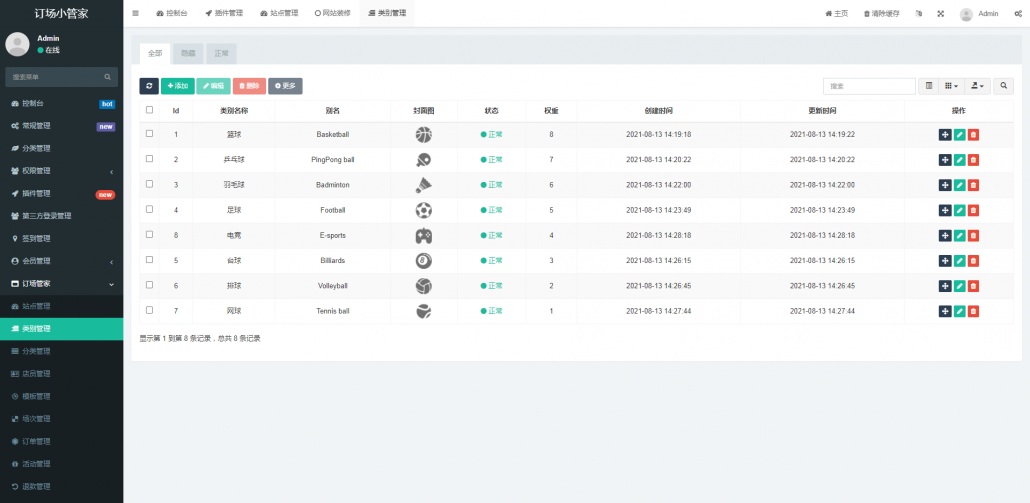Select the Tennis ball row checkbox
The width and height of the screenshot is (1030, 503).
pyautogui.click(x=149, y=310)
